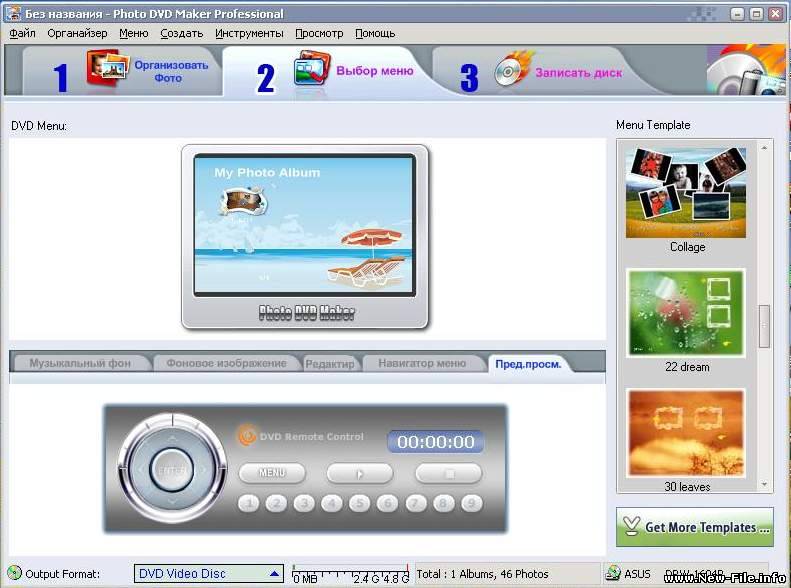Go to step 3 Записать диск
The image size is (791, 588).
tap(540, 72)
